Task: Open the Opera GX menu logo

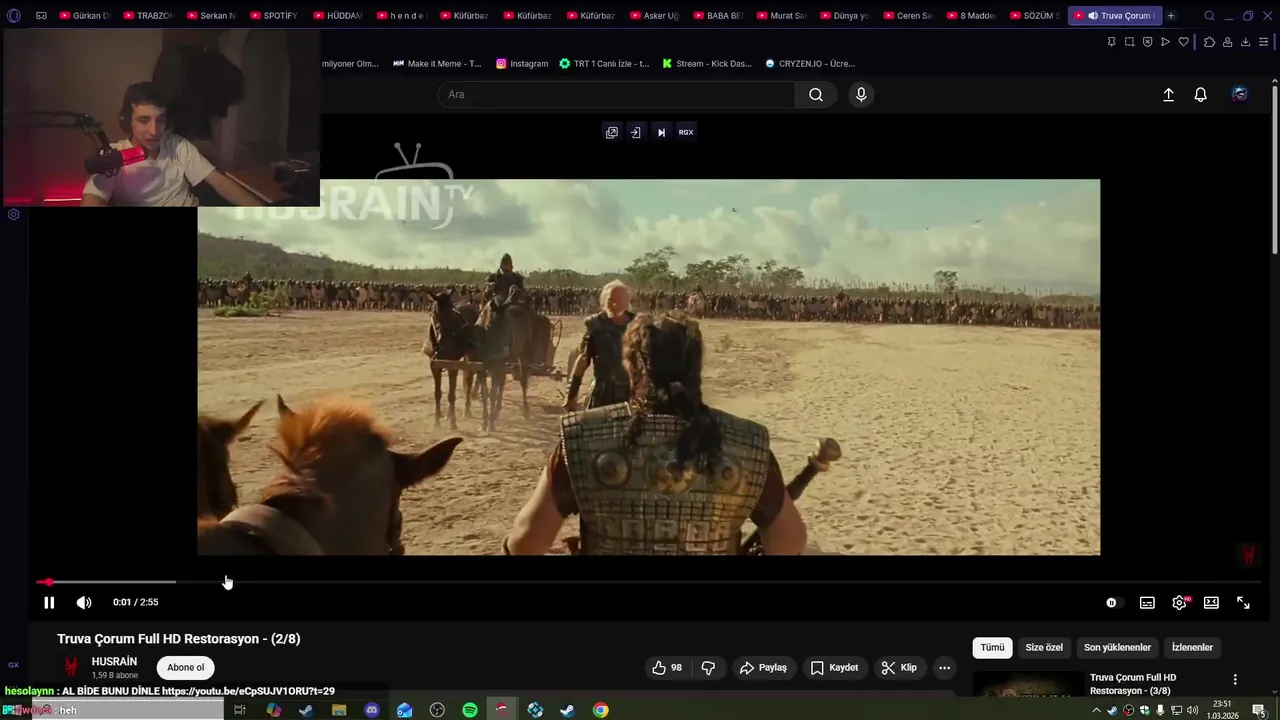Action: [x=14, y=16]
